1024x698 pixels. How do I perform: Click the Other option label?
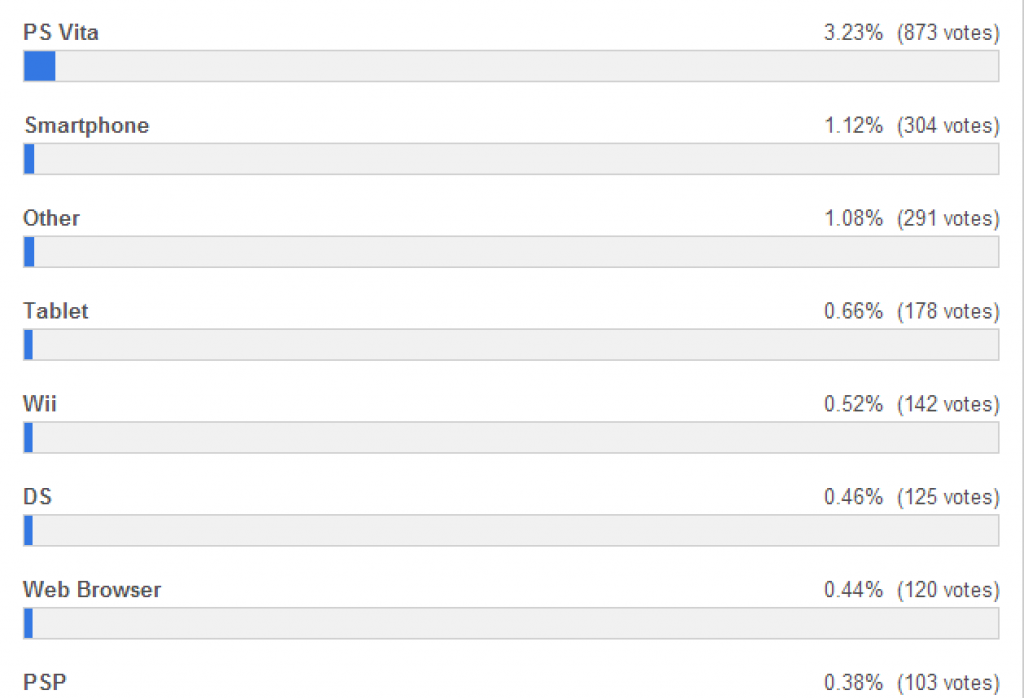pos(52,218)
